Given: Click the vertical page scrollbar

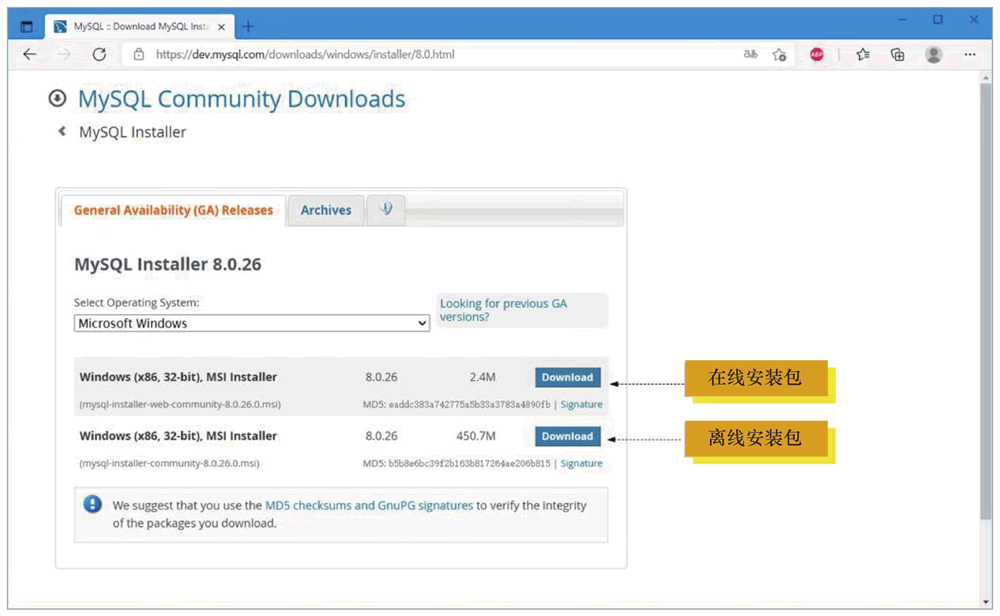Looking at the screenshot, I should click(986, 300).
